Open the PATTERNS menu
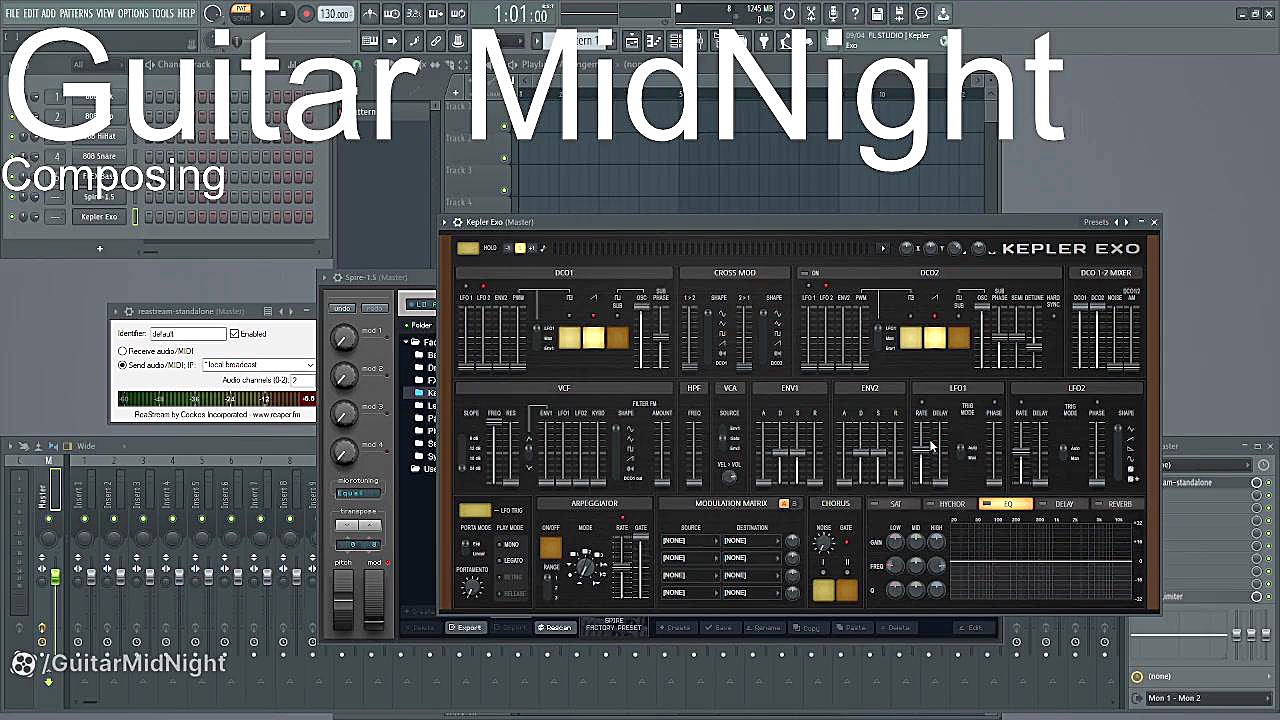Screen dimensions: 1280x720 [x=76, y=14]
